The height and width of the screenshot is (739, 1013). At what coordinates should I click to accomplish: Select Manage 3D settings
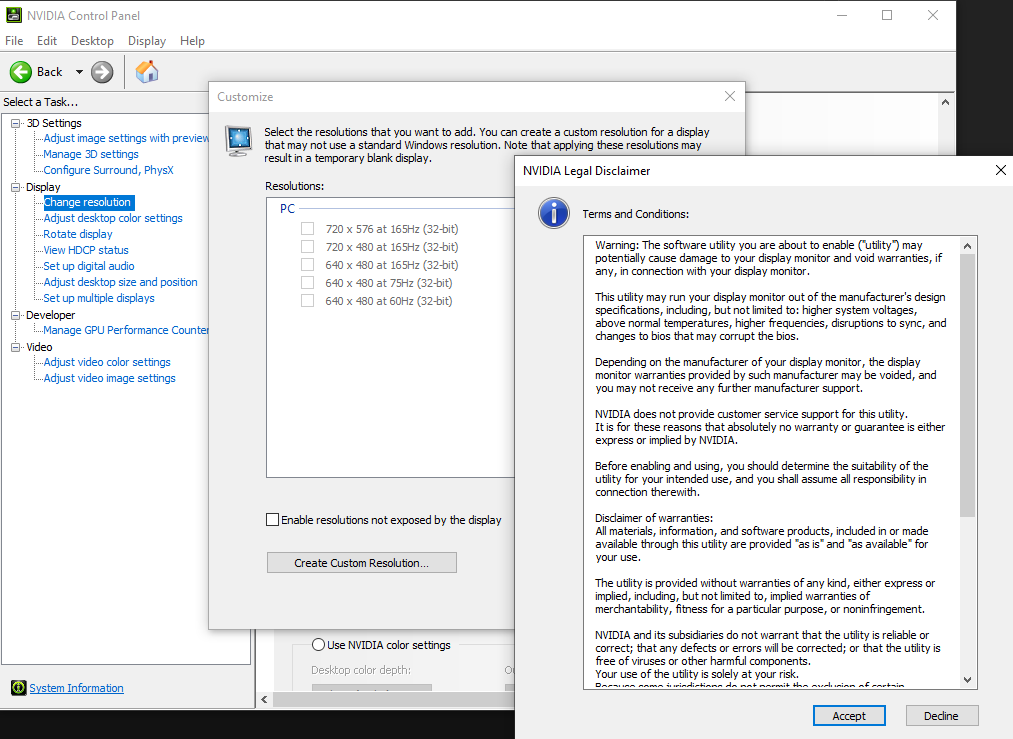coord(91,154)
